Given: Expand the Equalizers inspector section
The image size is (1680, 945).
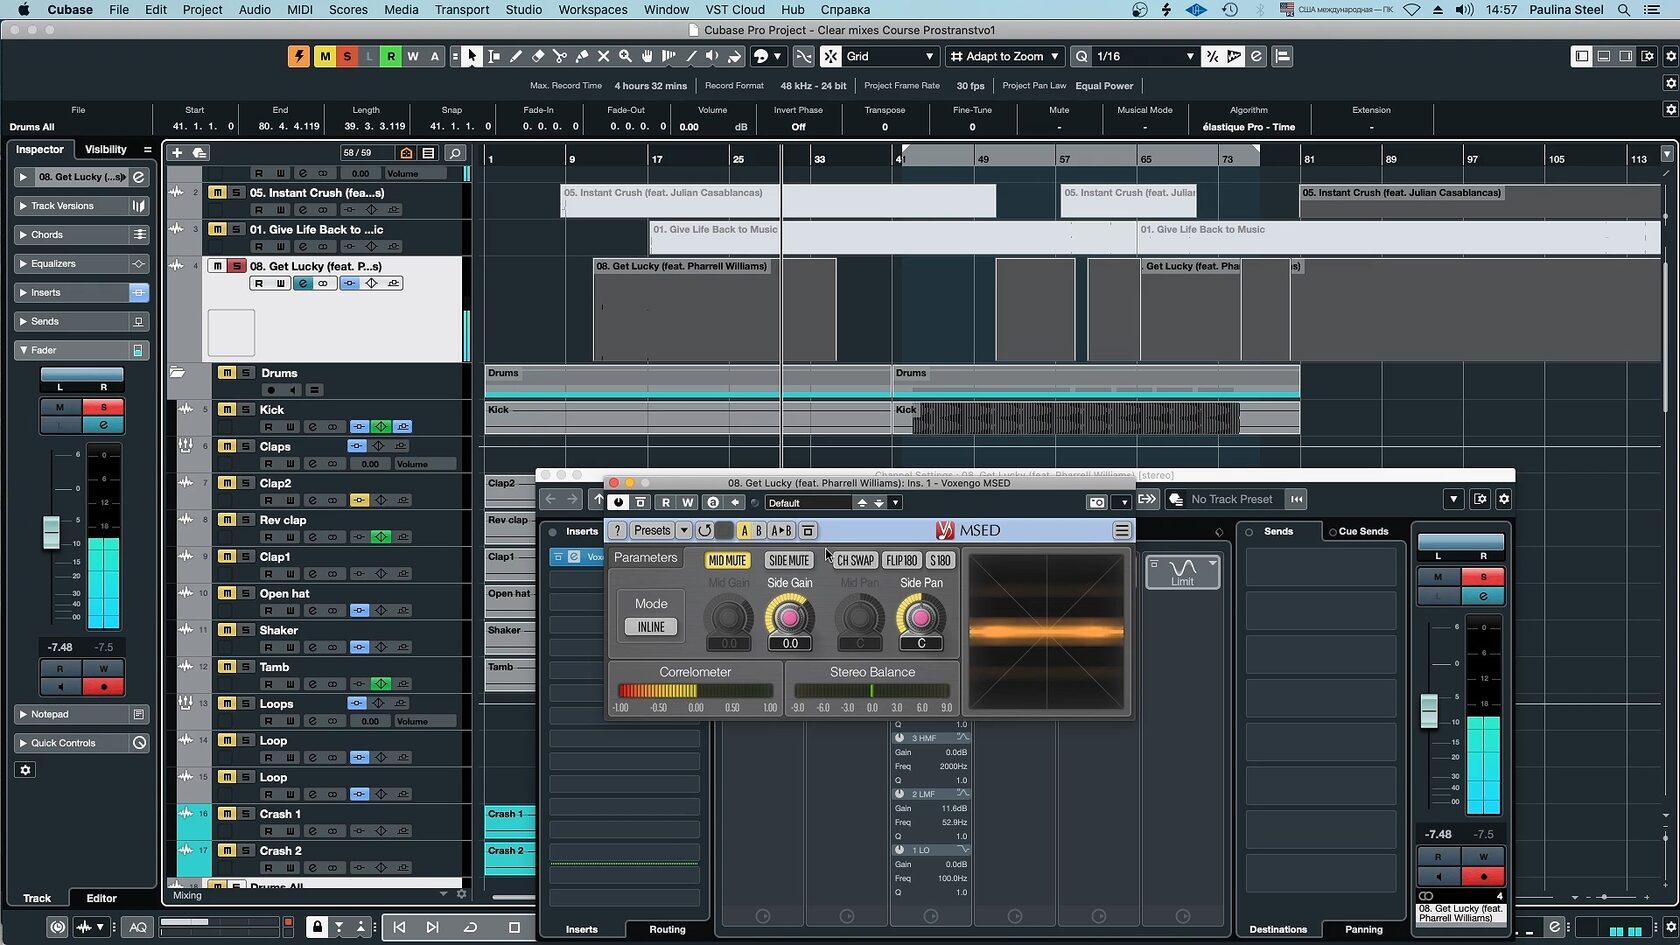Looking at the screenshot, I should pos(83,264).
